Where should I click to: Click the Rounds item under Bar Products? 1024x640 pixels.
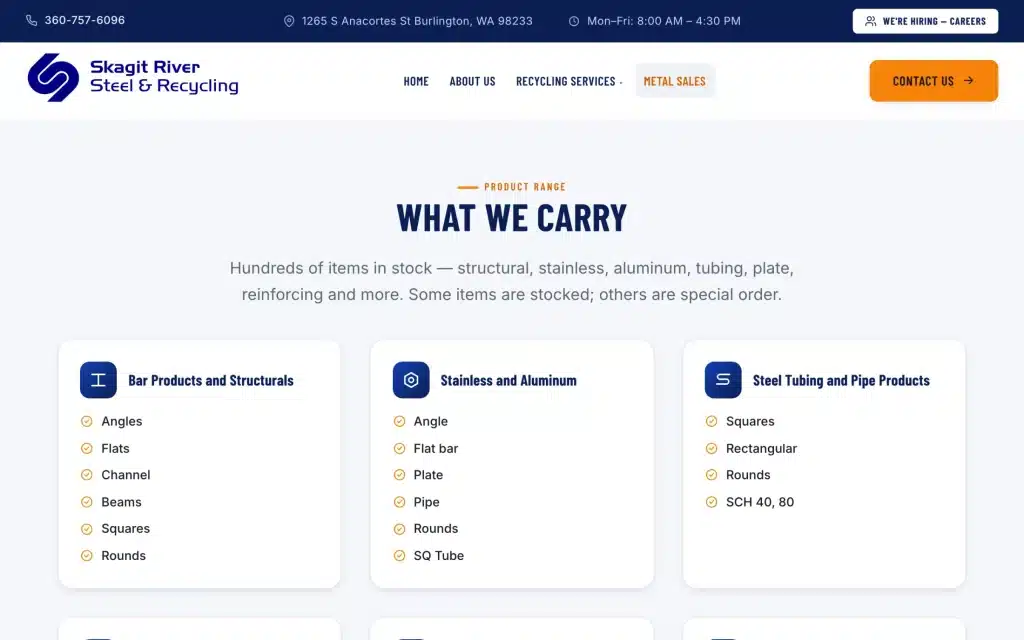point(123,555)
